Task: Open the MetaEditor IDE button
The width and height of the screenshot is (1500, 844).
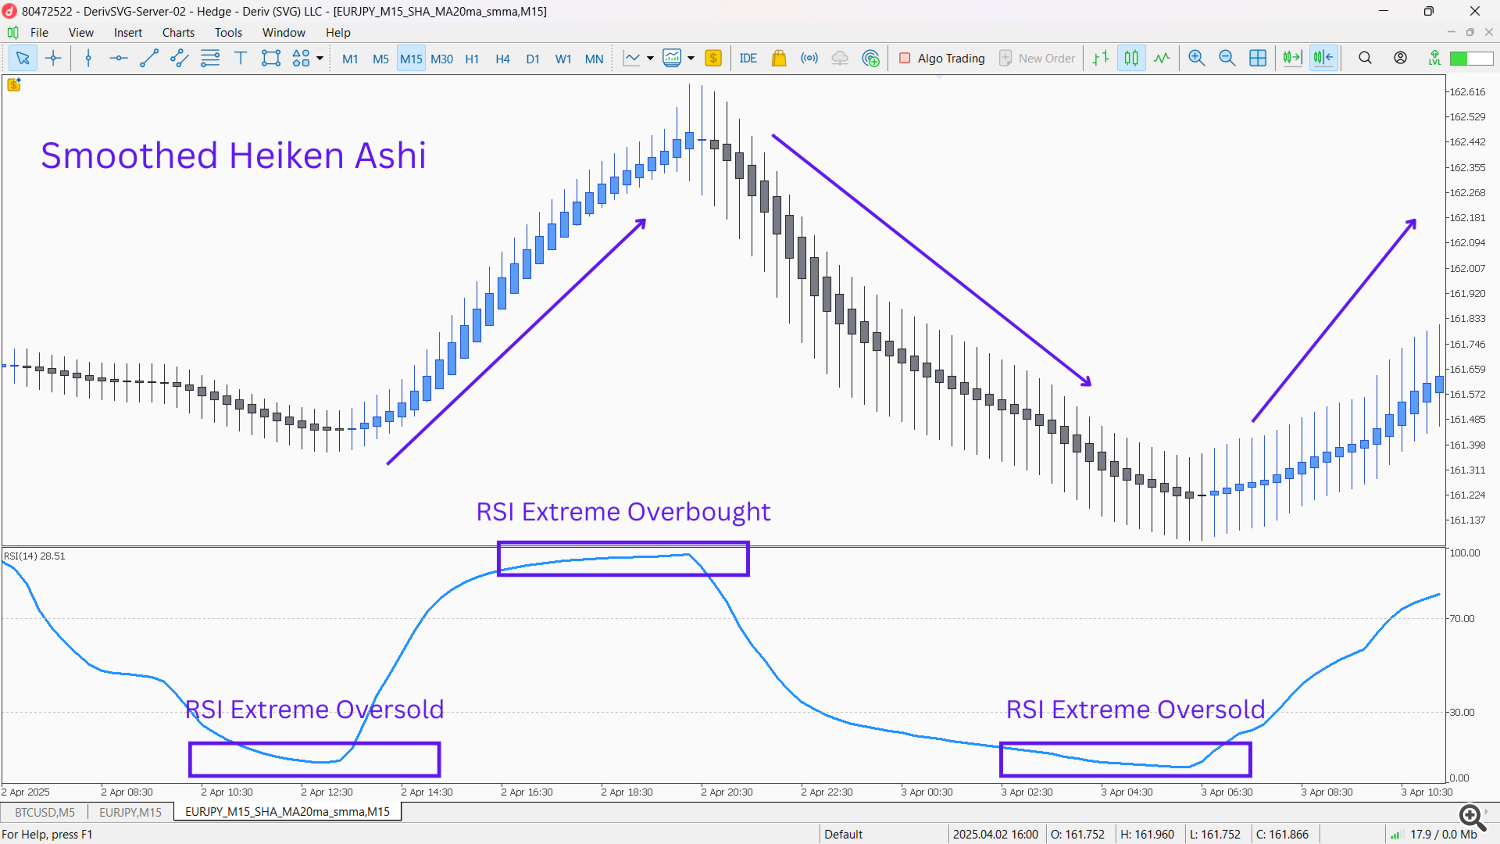Action: pyautogui.click(x=748, y=58)
